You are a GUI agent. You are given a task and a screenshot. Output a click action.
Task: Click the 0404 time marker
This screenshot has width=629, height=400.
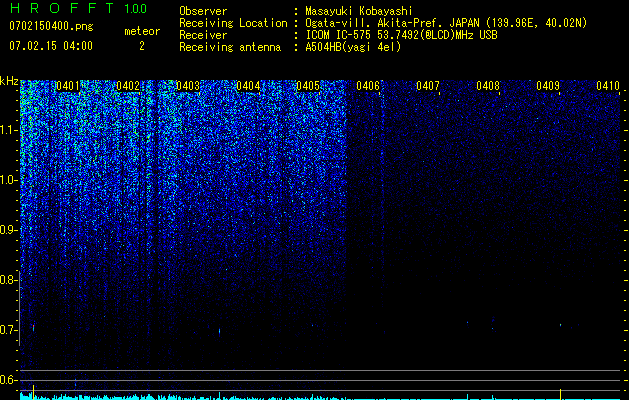point(248,86)
